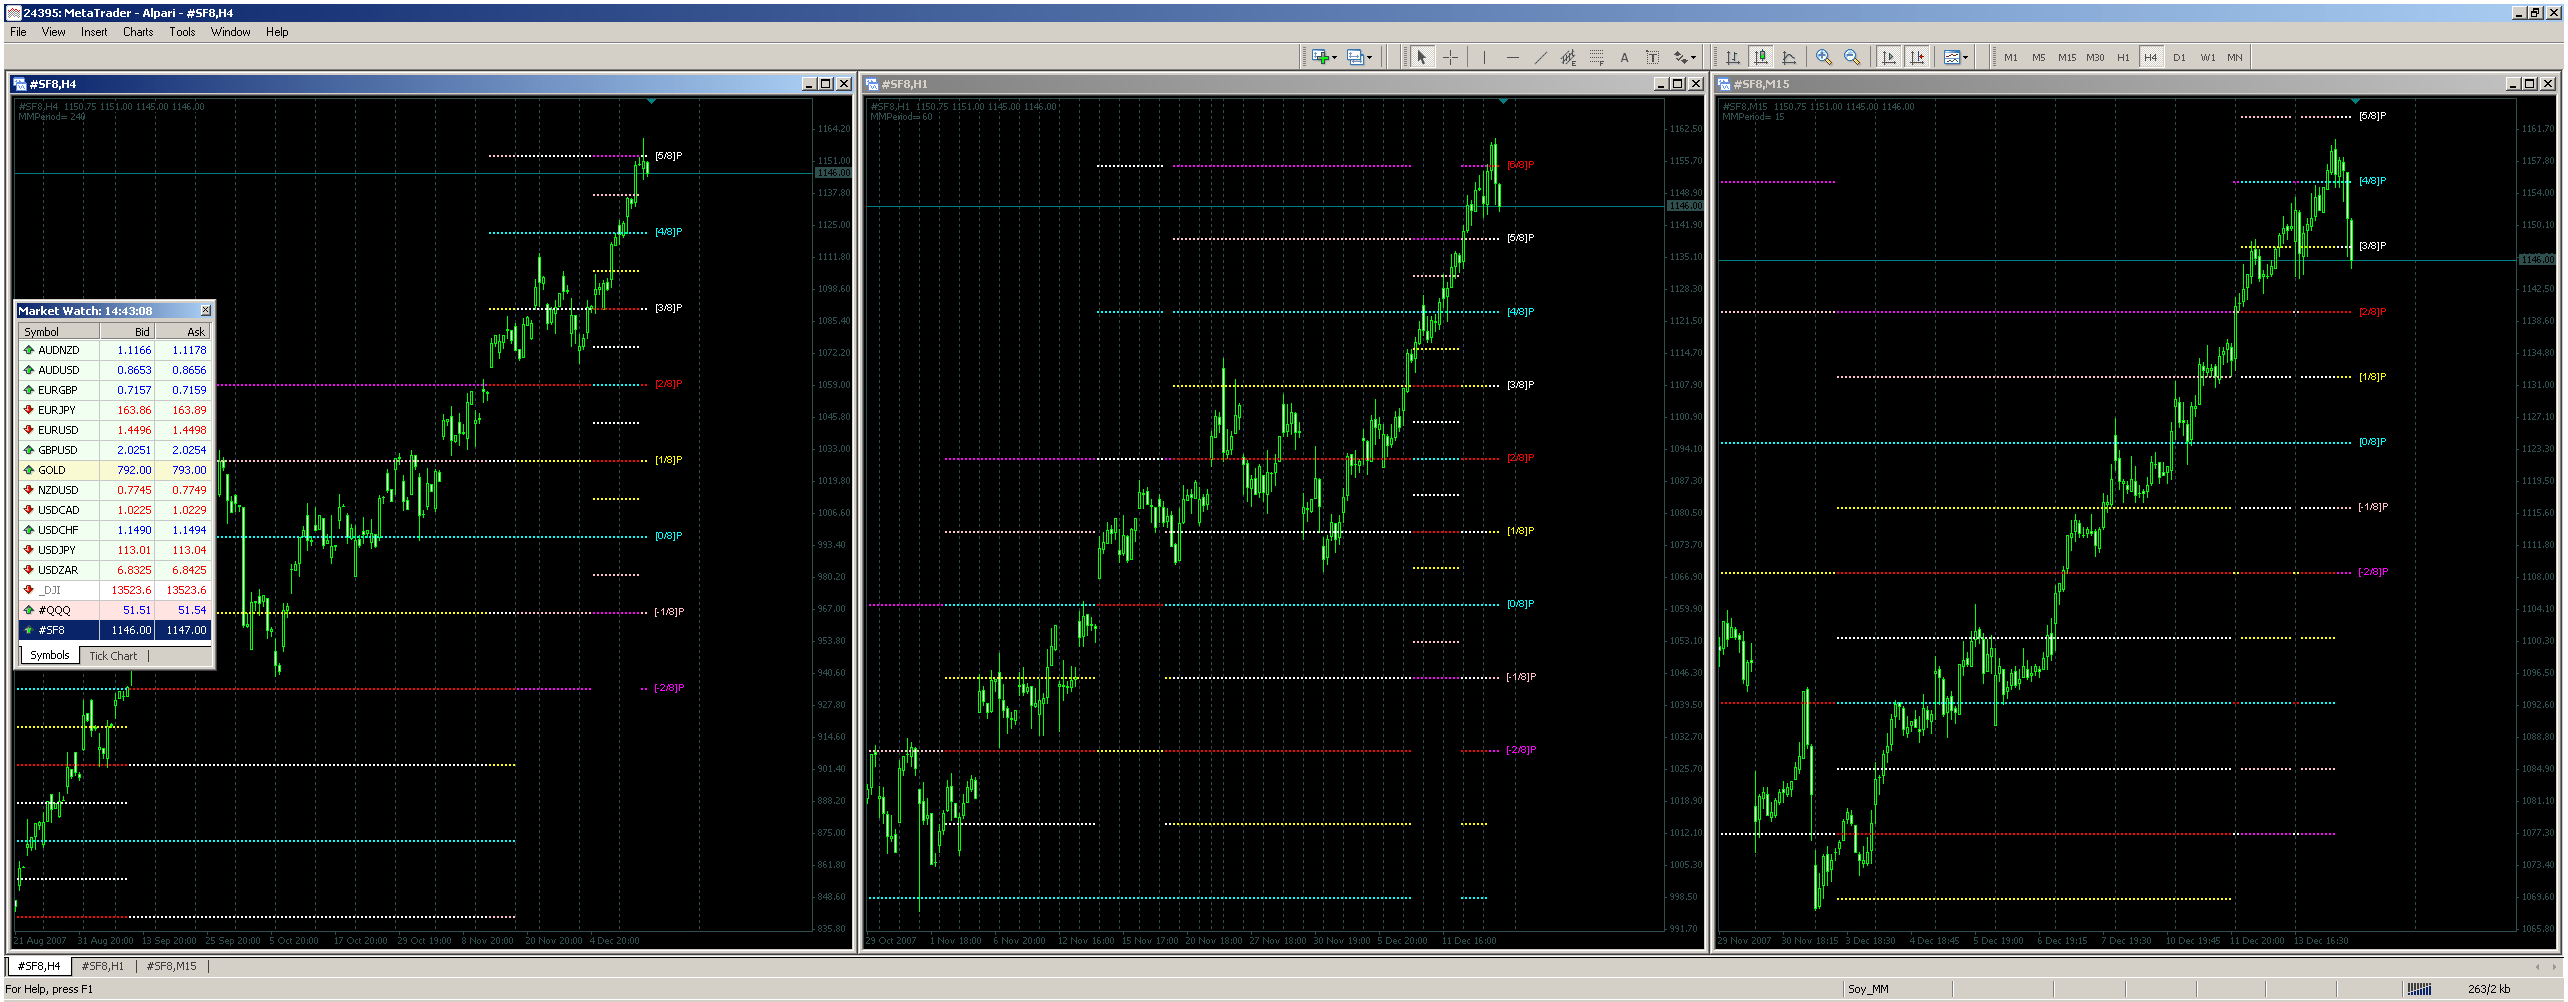The width and height of the screenshot is (2568, 1002).
Task: Zoom out of the chart
Action: click(1852, 57)
